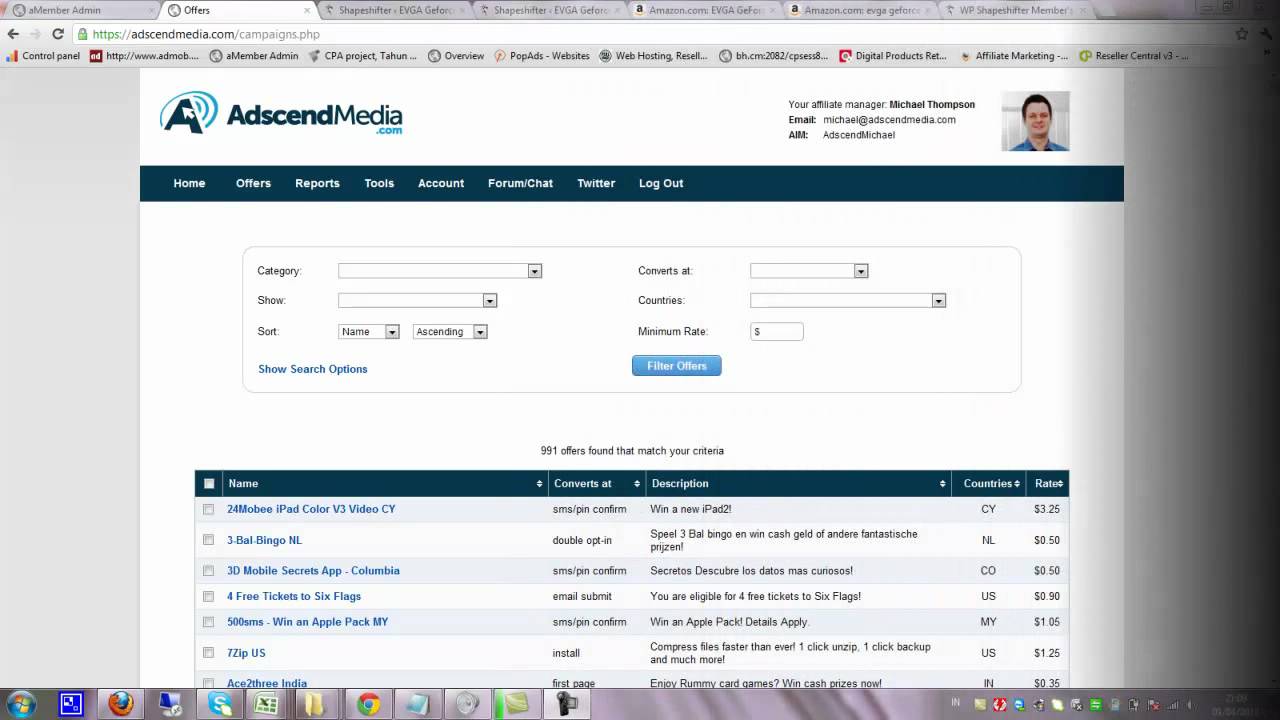Open 24Mobee iPad Color V3 Video CY offer
This screenshot has height=720, width=1280.
311,509
